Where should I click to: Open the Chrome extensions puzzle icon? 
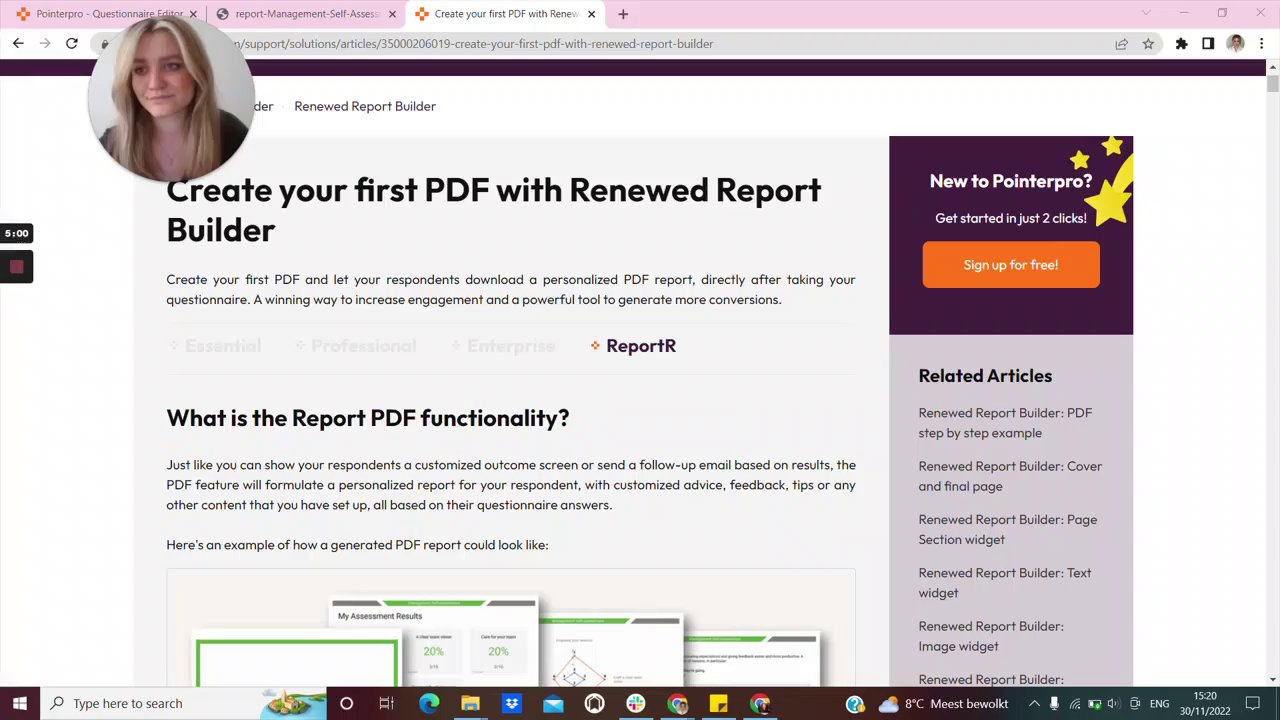(1181, 44)
